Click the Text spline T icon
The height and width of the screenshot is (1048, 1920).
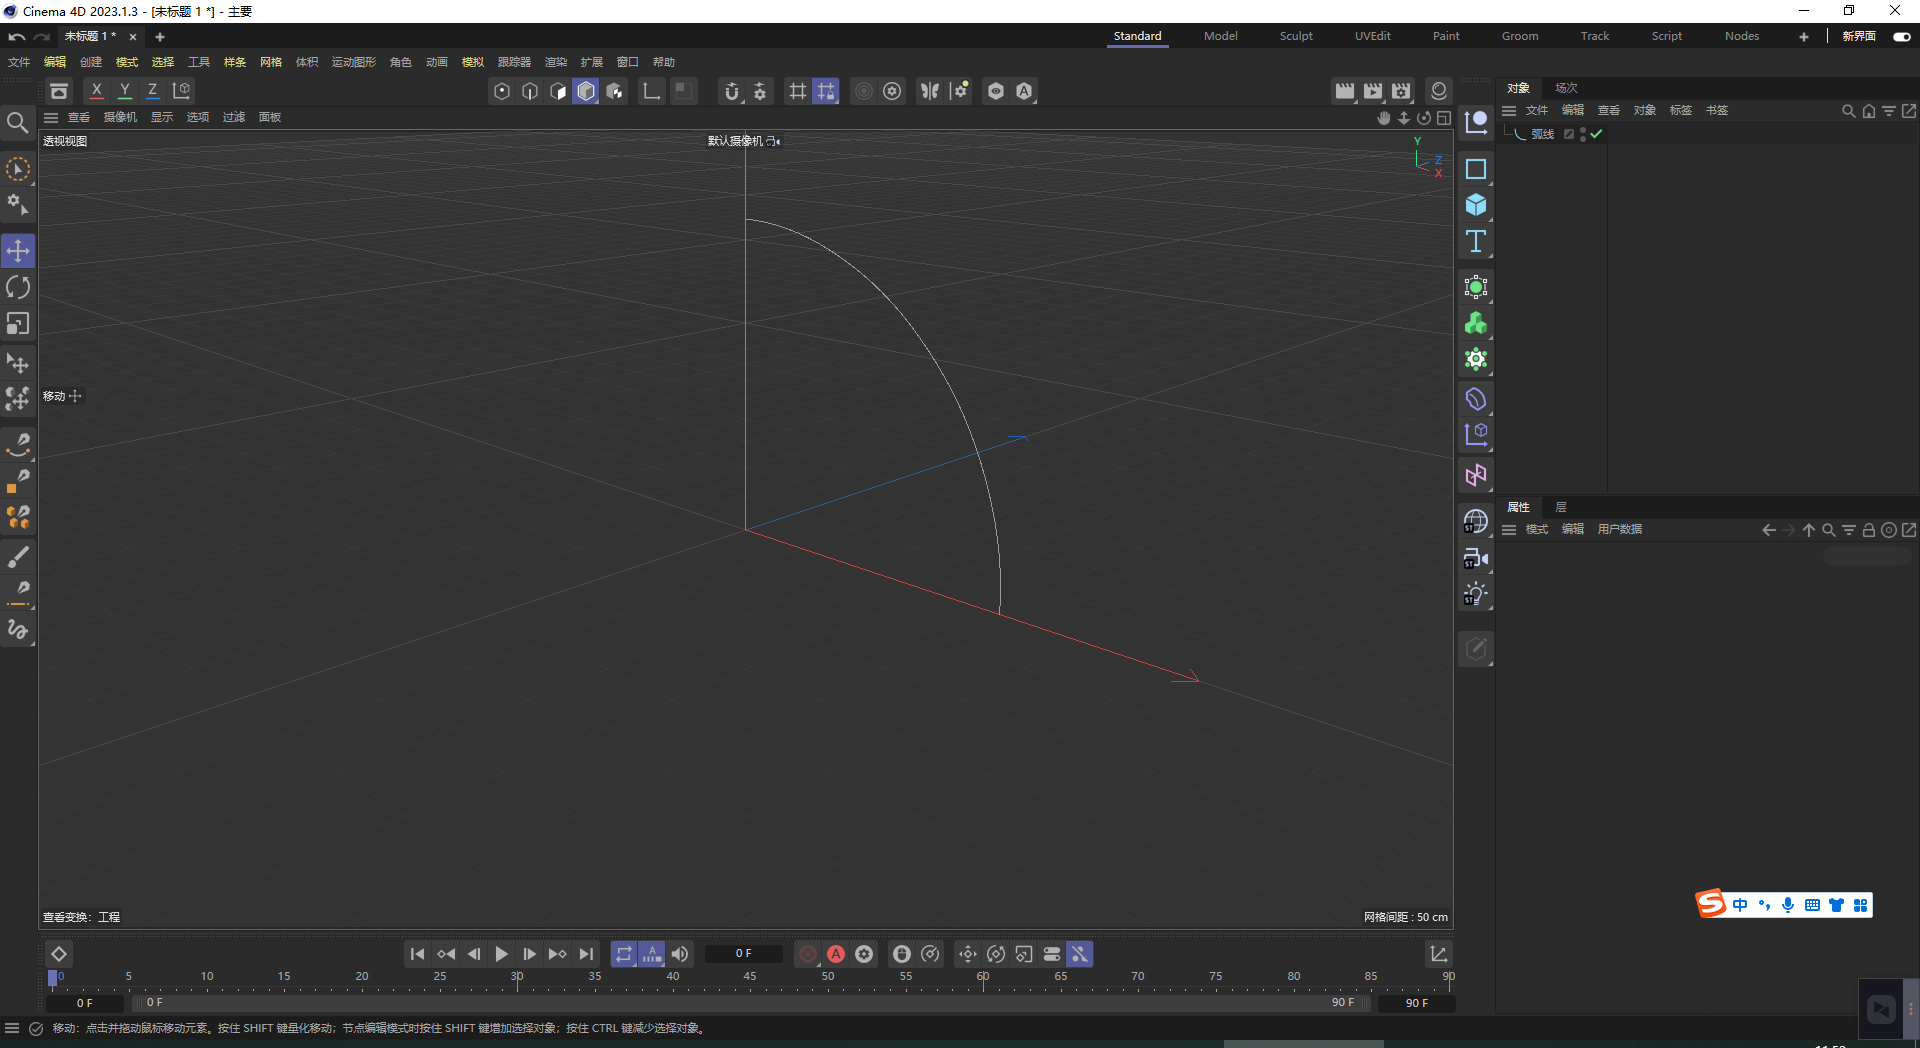click(1476, 241)
